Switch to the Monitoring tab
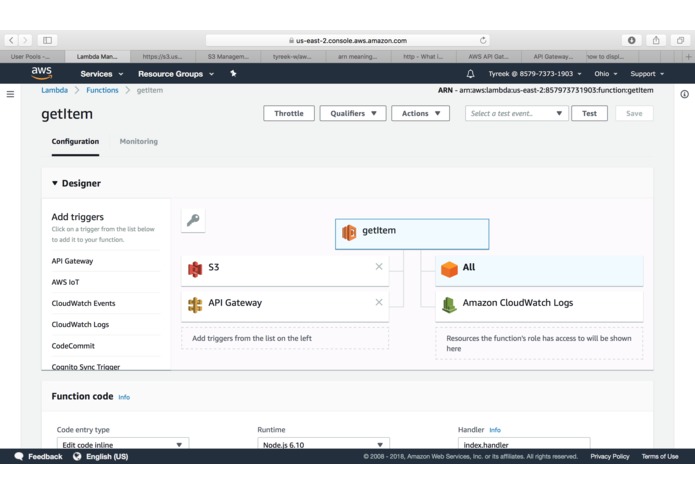 pos(139,142)
